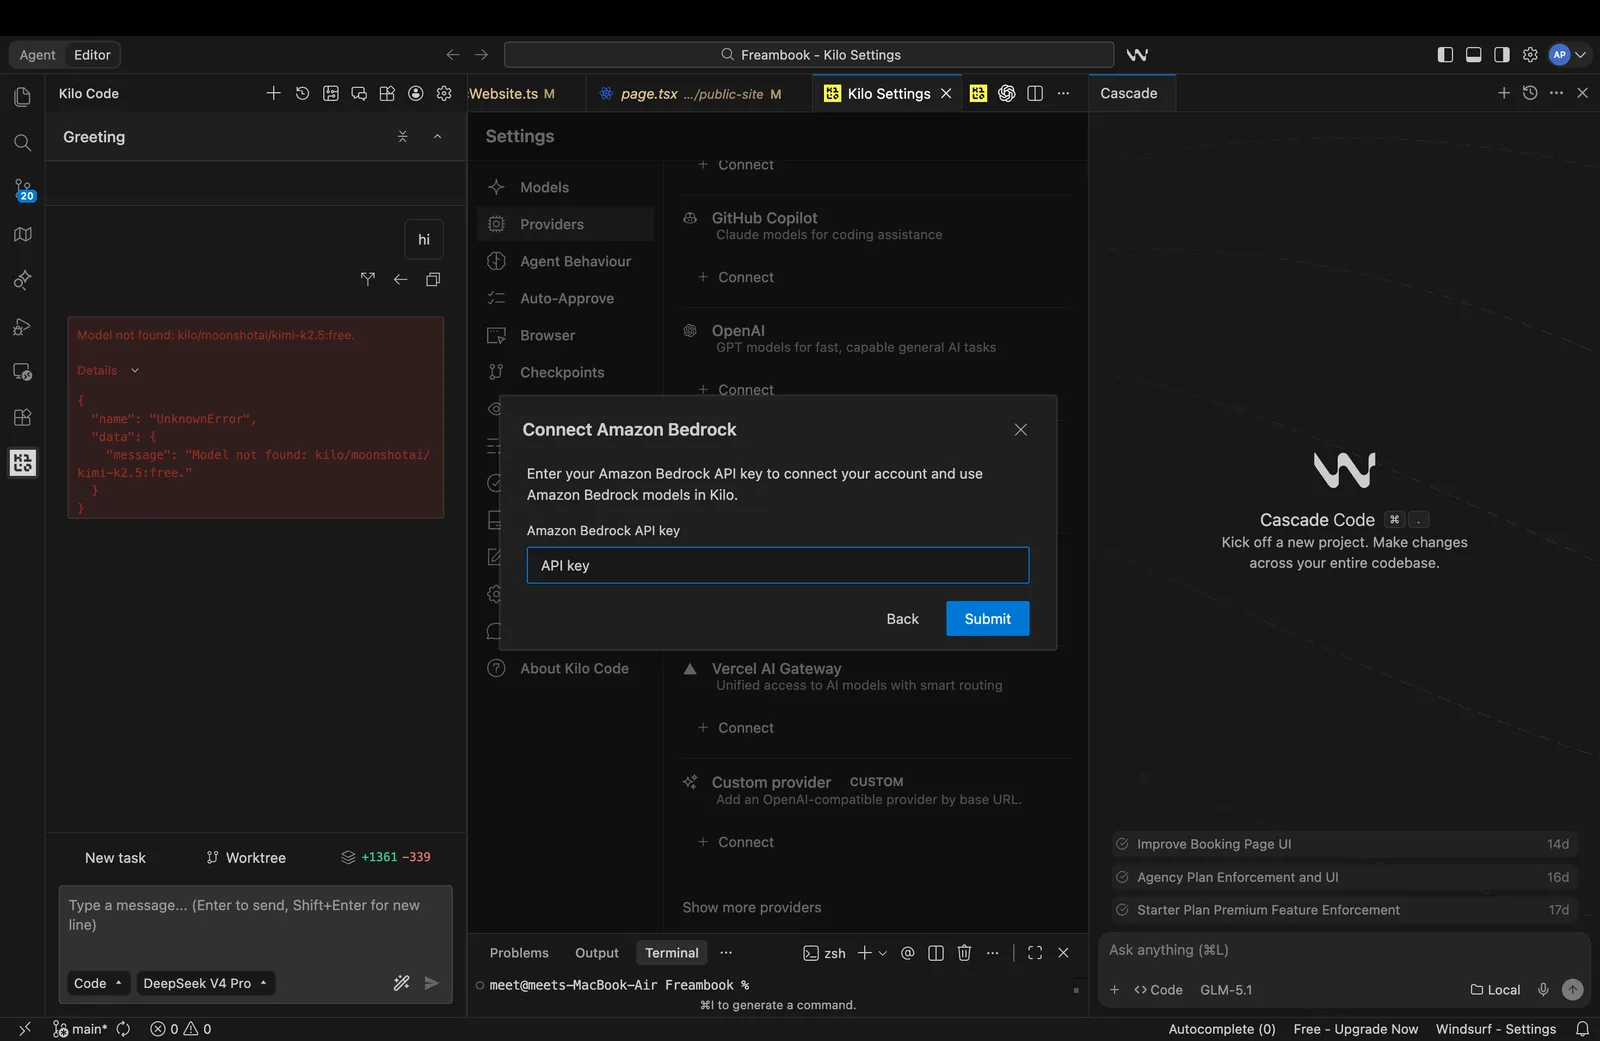This screenshot has height=1041, width=1600.
Task: Collapse the Greeting task header chevron
Action: click(437, 137)
